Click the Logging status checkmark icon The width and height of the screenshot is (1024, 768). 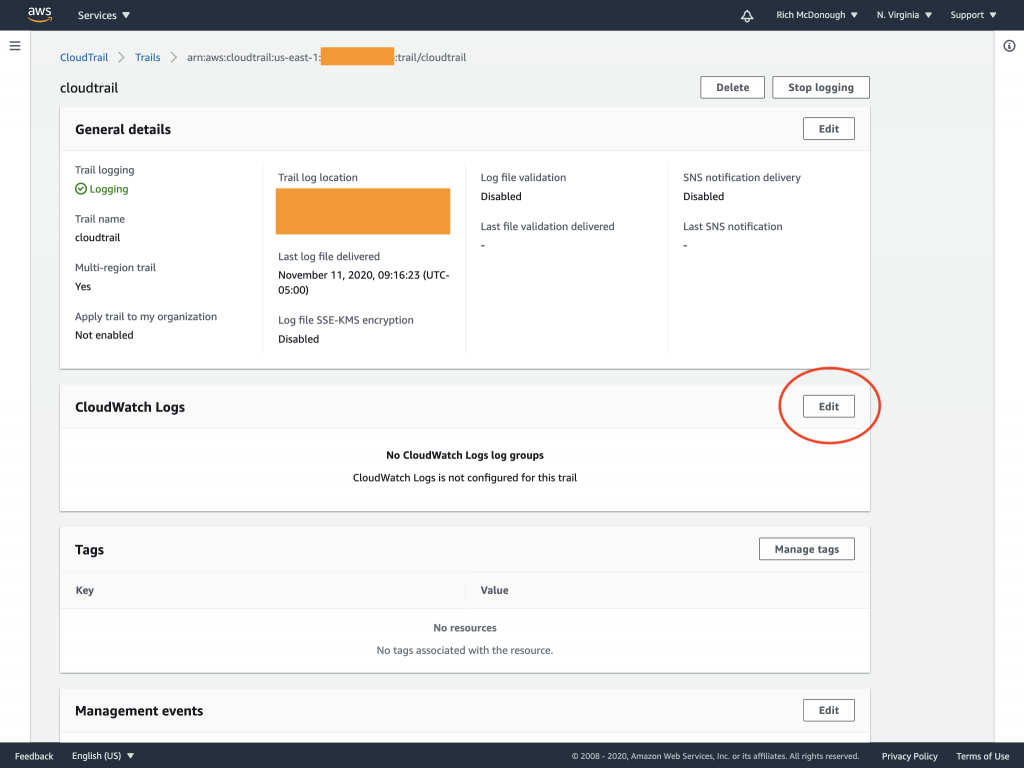tap(80, 189)
